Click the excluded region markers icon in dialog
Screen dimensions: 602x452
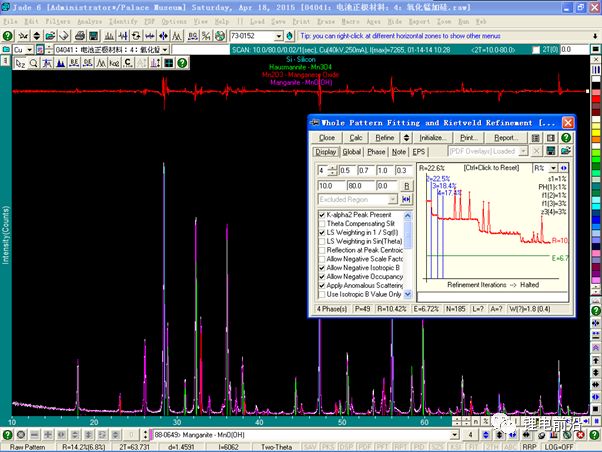[406, 199]
